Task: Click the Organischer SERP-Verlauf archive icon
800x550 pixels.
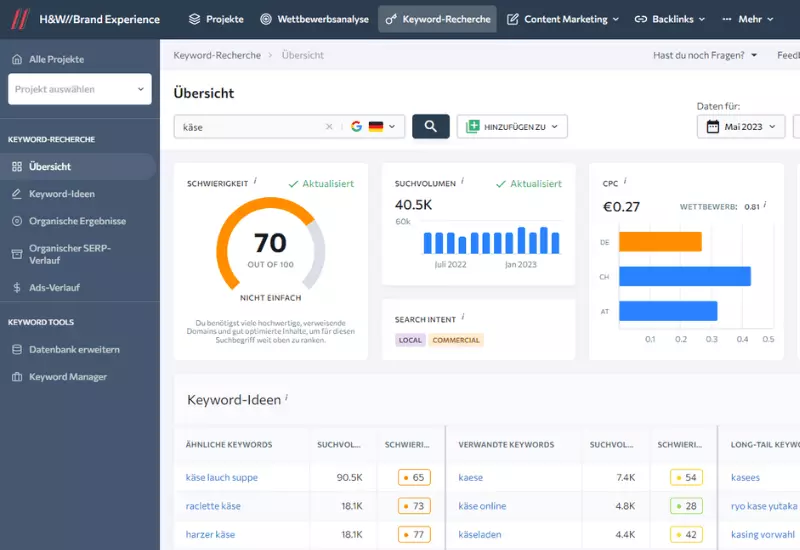Action: coord(17,254)
